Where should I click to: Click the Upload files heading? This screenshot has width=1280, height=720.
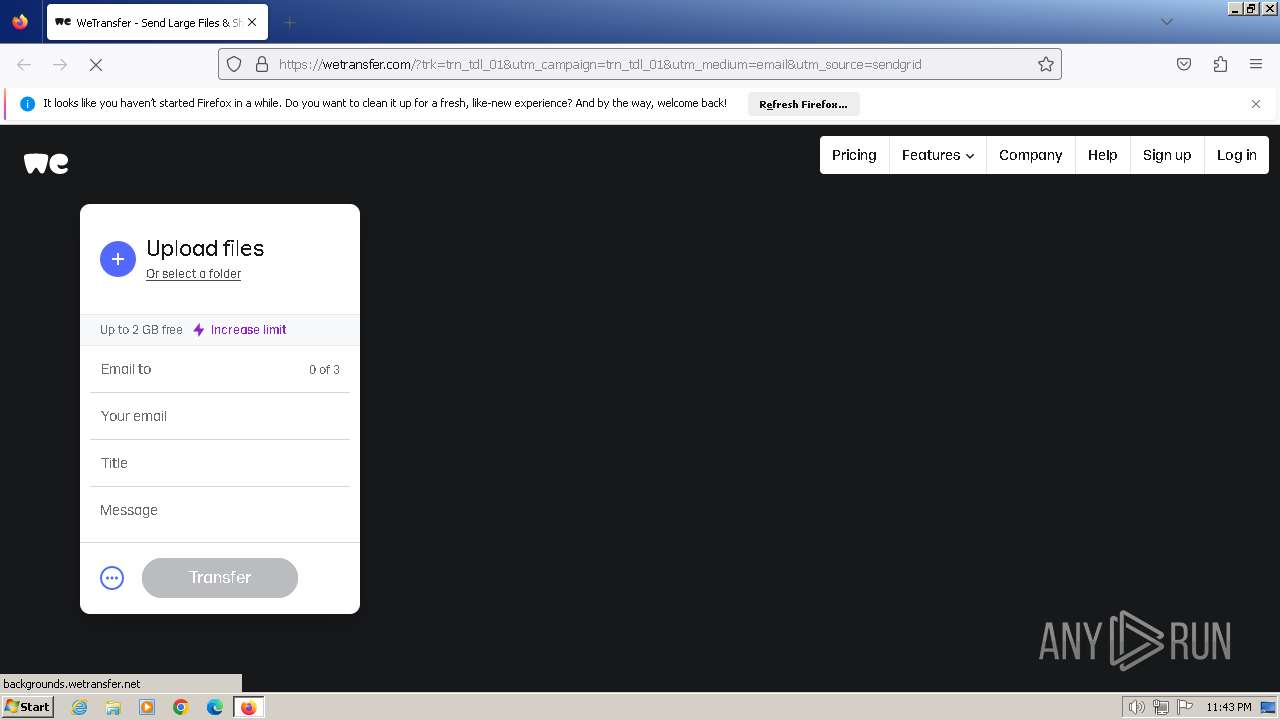click(205, 248)
